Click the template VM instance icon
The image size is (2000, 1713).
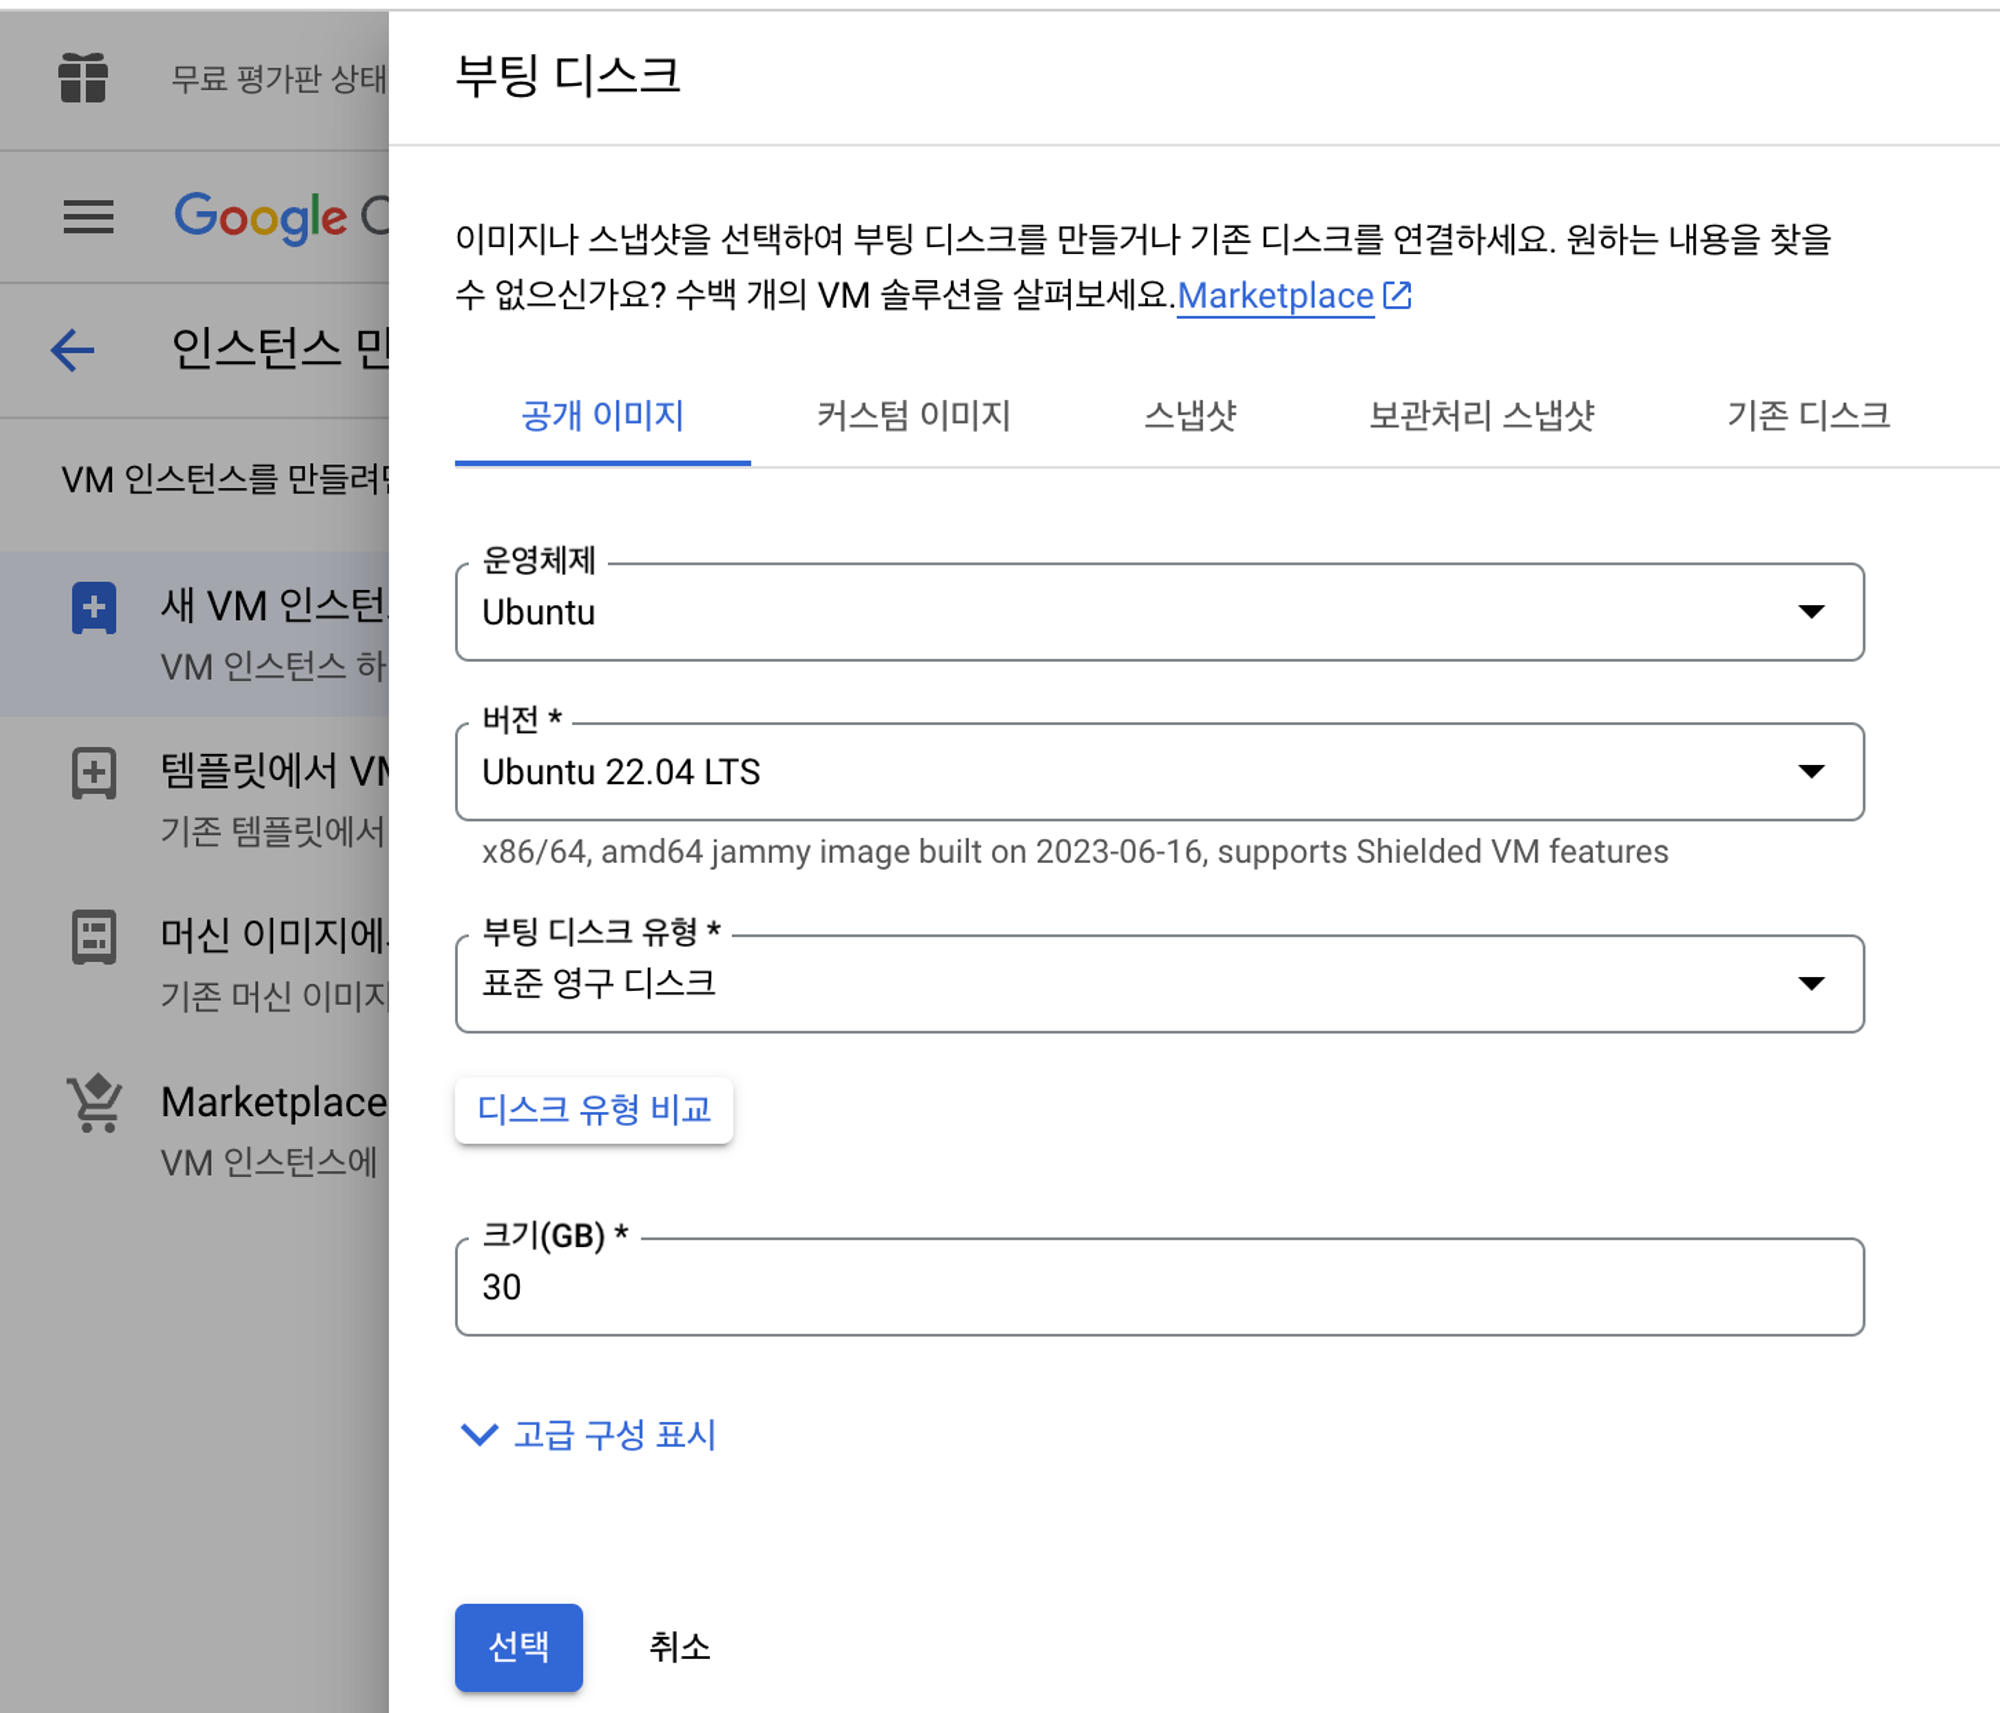[x=94, y=772]
